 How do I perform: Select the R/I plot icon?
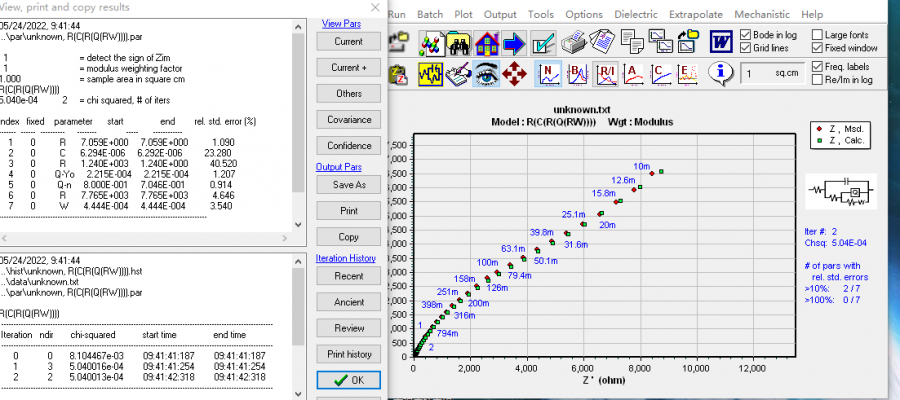click(606, 74)
